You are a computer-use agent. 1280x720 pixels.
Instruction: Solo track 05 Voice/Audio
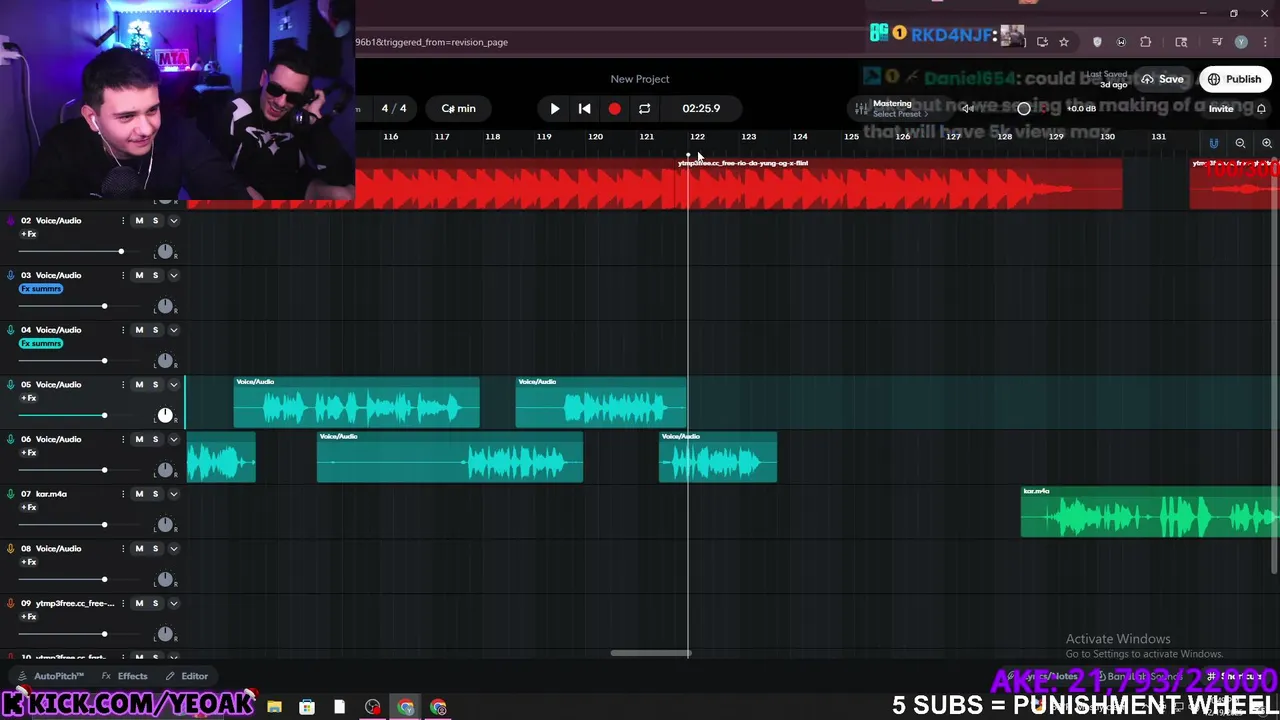click(155, 385)
